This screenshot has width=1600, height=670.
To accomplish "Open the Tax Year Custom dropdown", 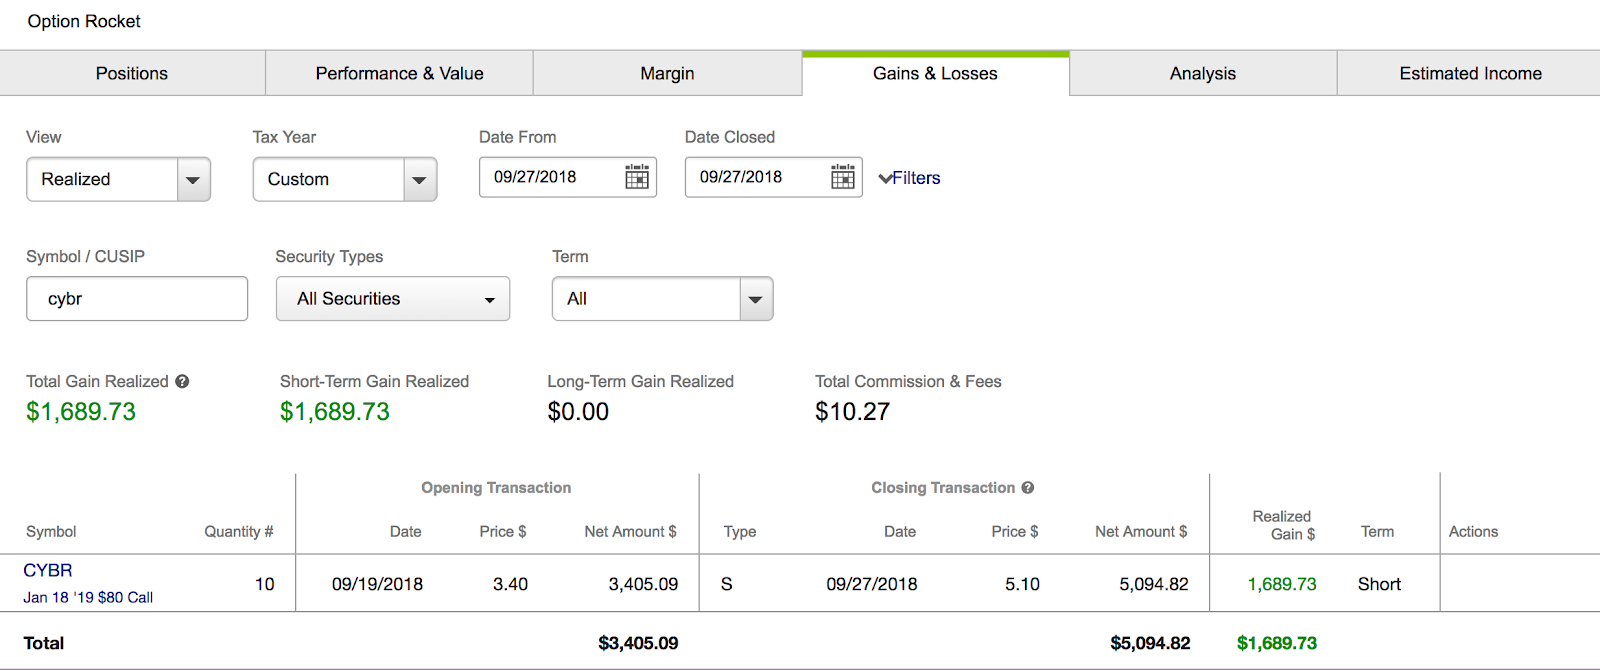I will click(419, 180).
